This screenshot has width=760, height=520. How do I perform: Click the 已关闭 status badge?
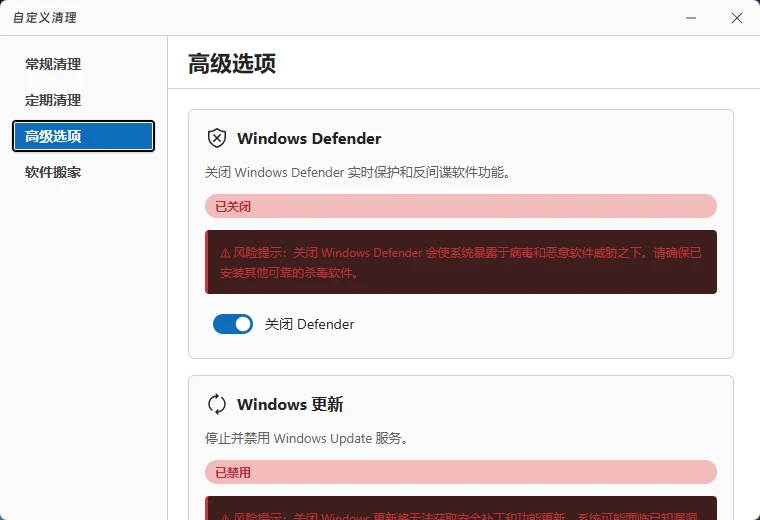[x=460, y=206]
